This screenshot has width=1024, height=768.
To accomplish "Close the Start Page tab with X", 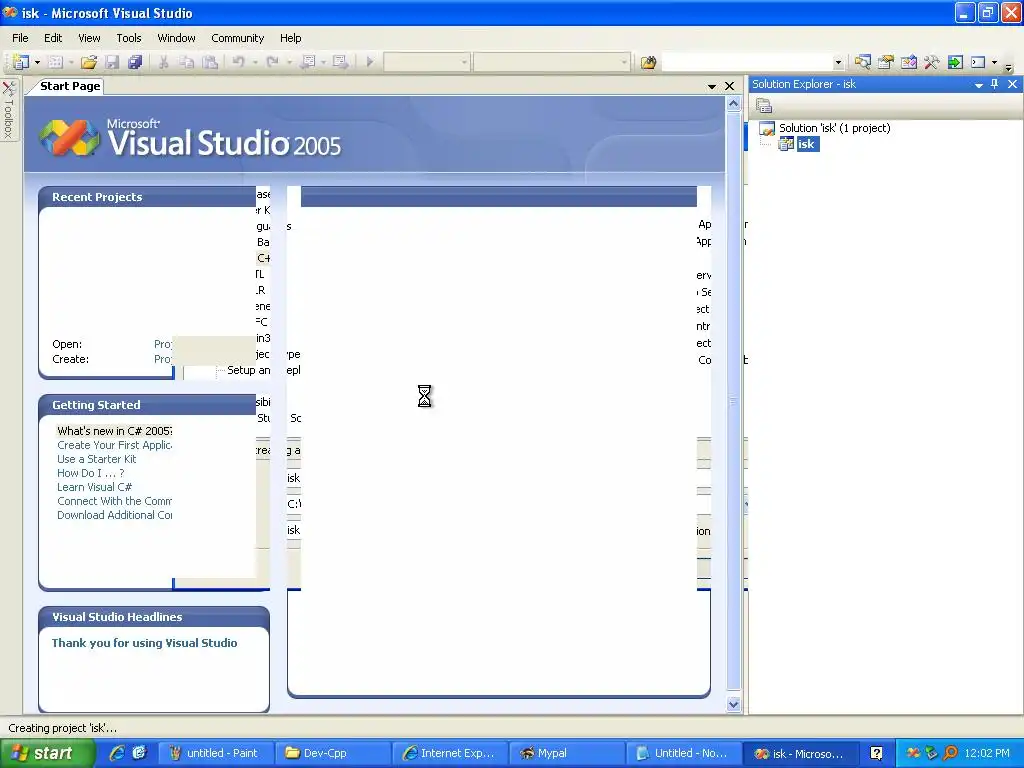I will pyautogui.click(x=729, y=86).
